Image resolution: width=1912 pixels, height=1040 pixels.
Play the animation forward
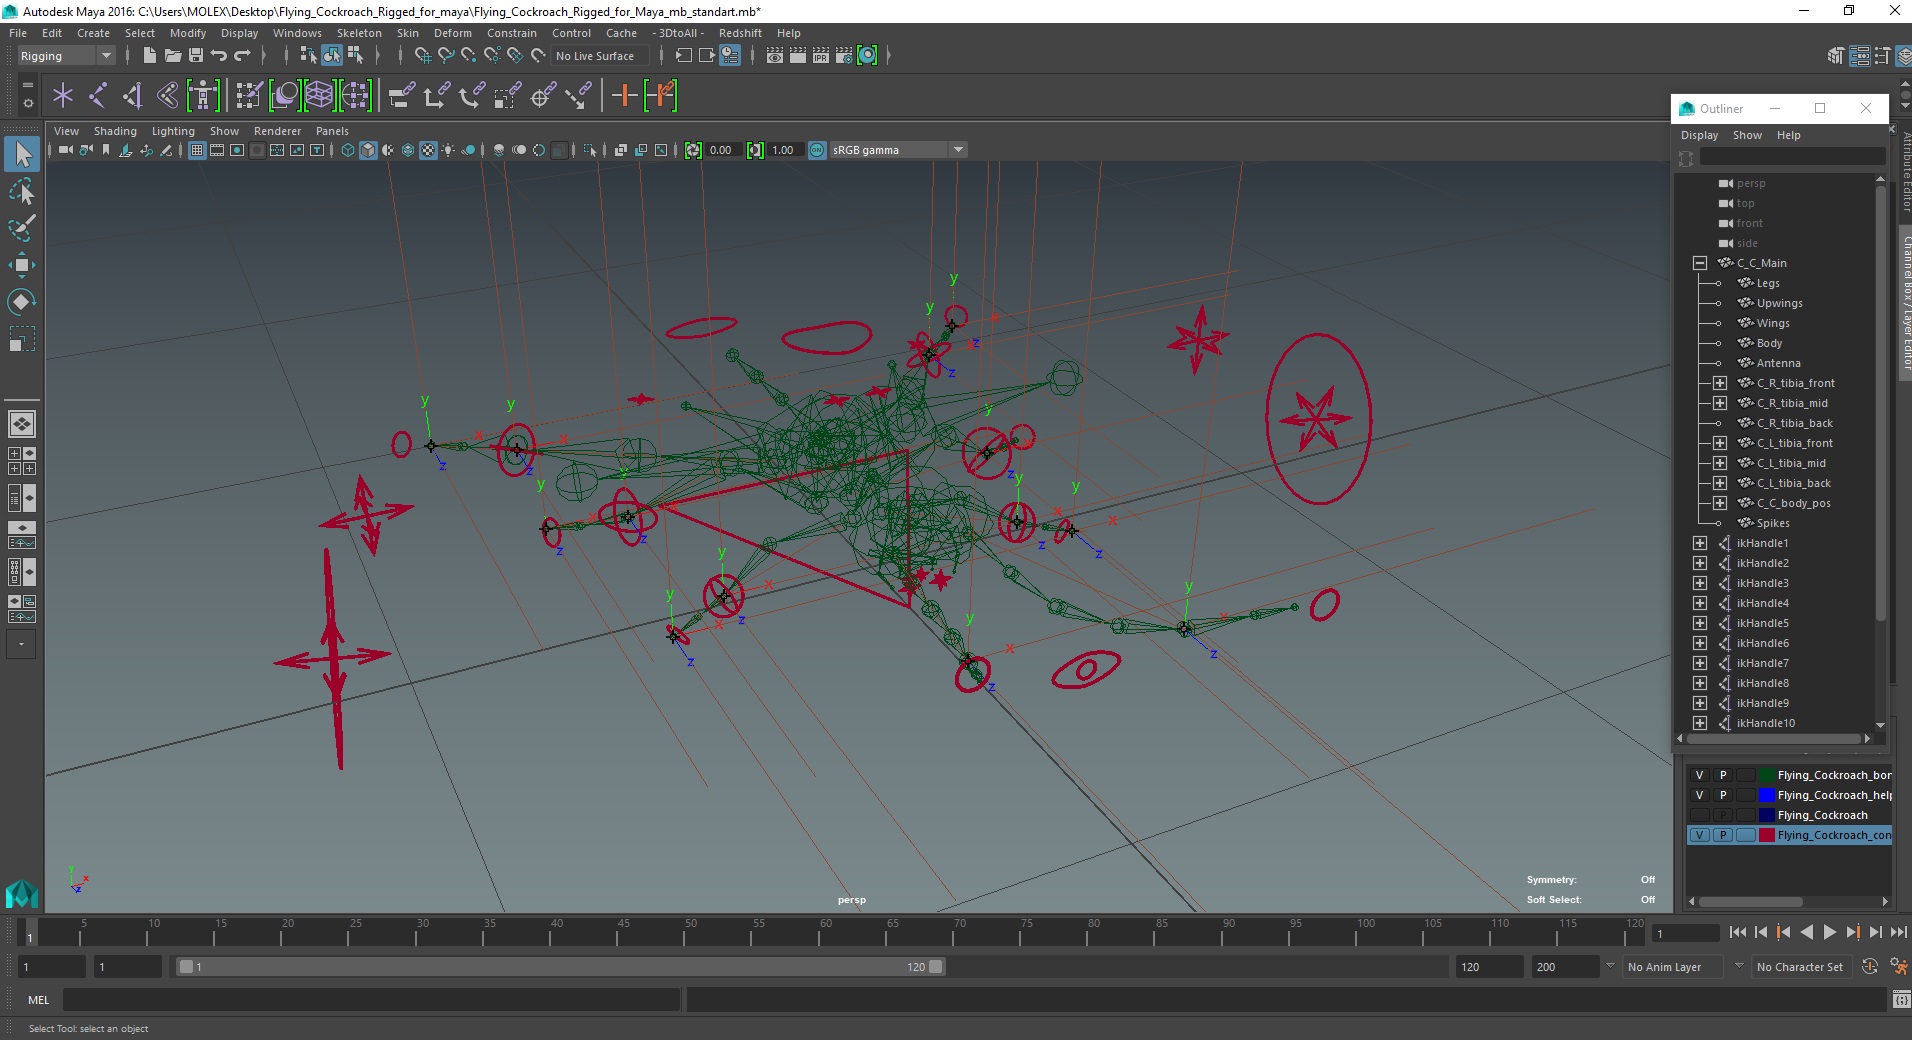pos(1829,932)
